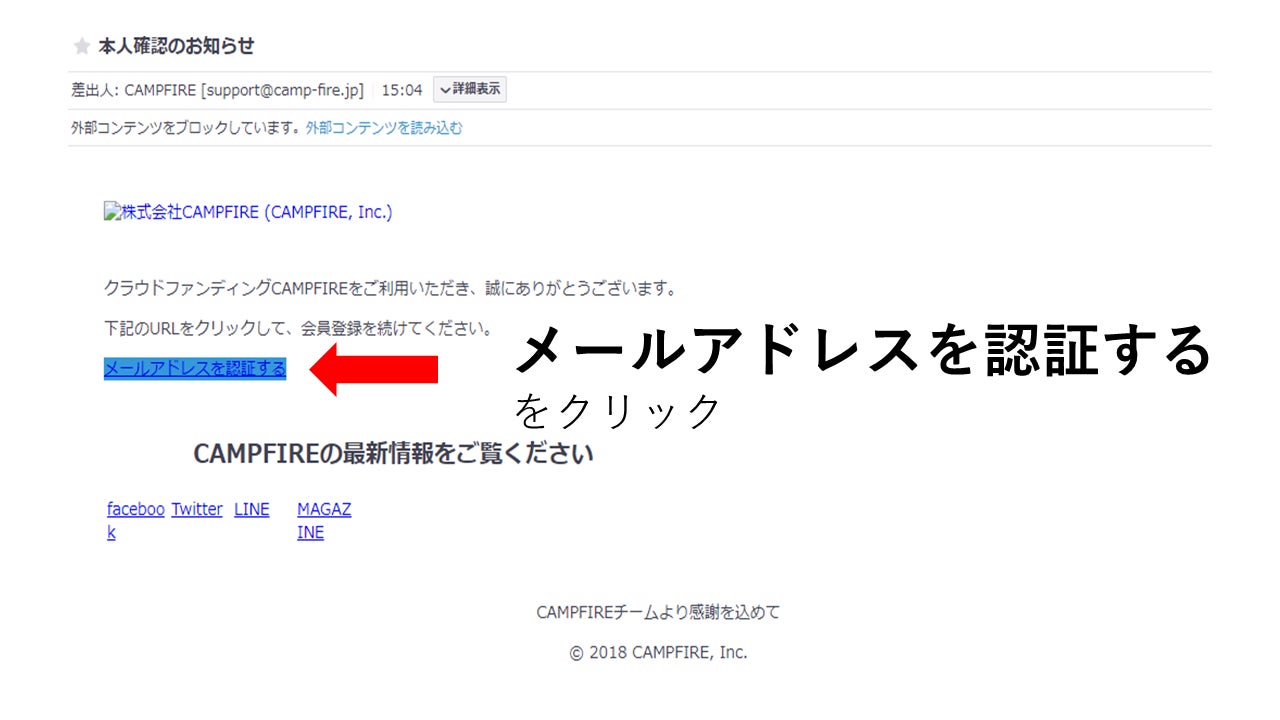The image size is (1280, 720).
Task: Expand the 詳細表示 sender details dropdown
Action: pyautogui.click(x=470, y=90)
